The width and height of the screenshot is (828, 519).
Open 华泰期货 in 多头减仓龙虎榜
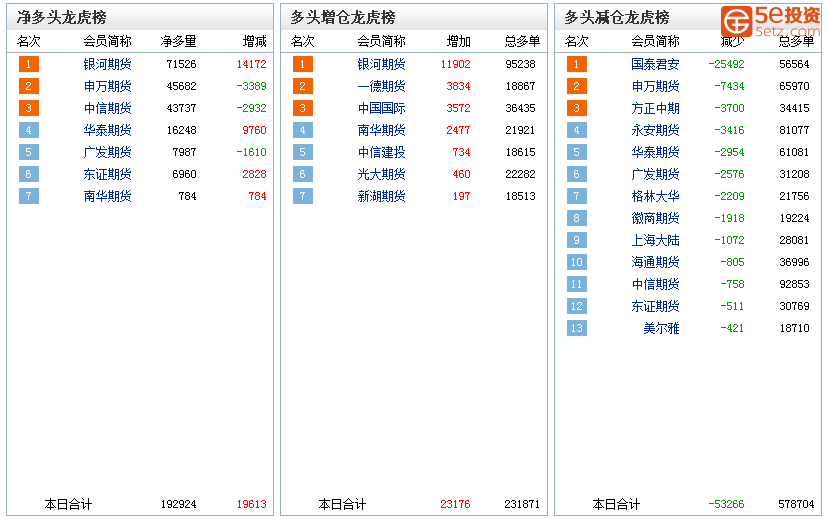click(x=655, y=152)
